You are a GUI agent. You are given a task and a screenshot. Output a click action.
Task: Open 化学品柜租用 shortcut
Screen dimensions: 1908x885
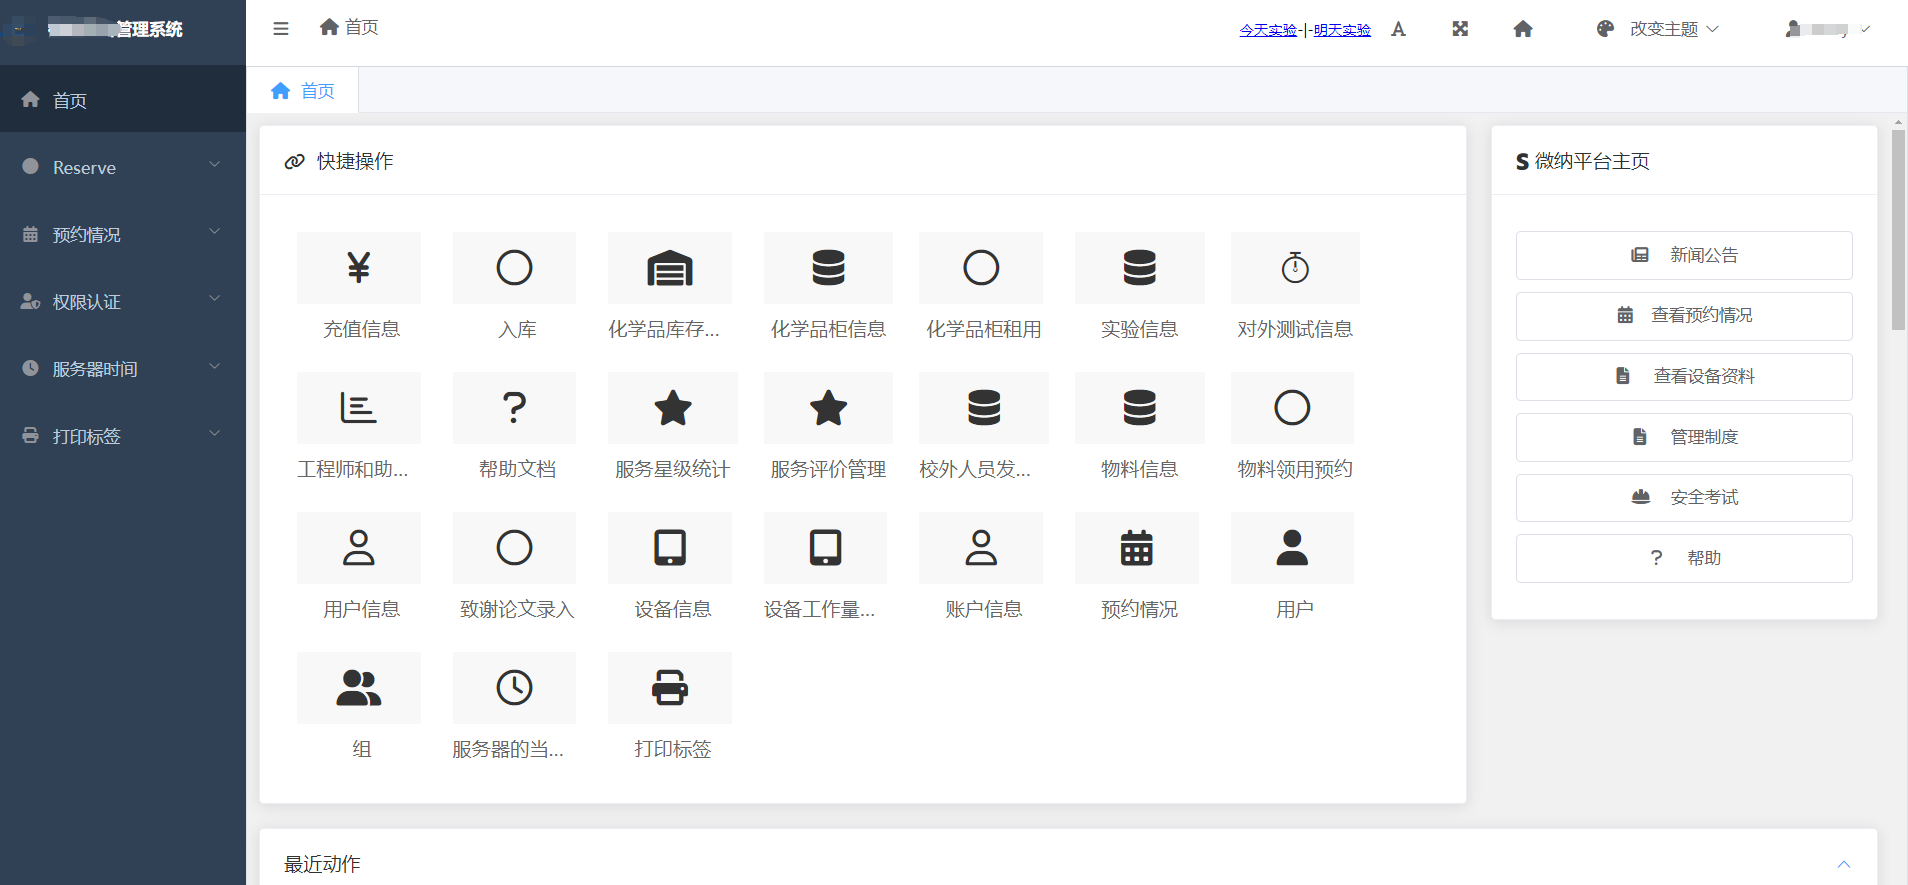click(981, 268)
